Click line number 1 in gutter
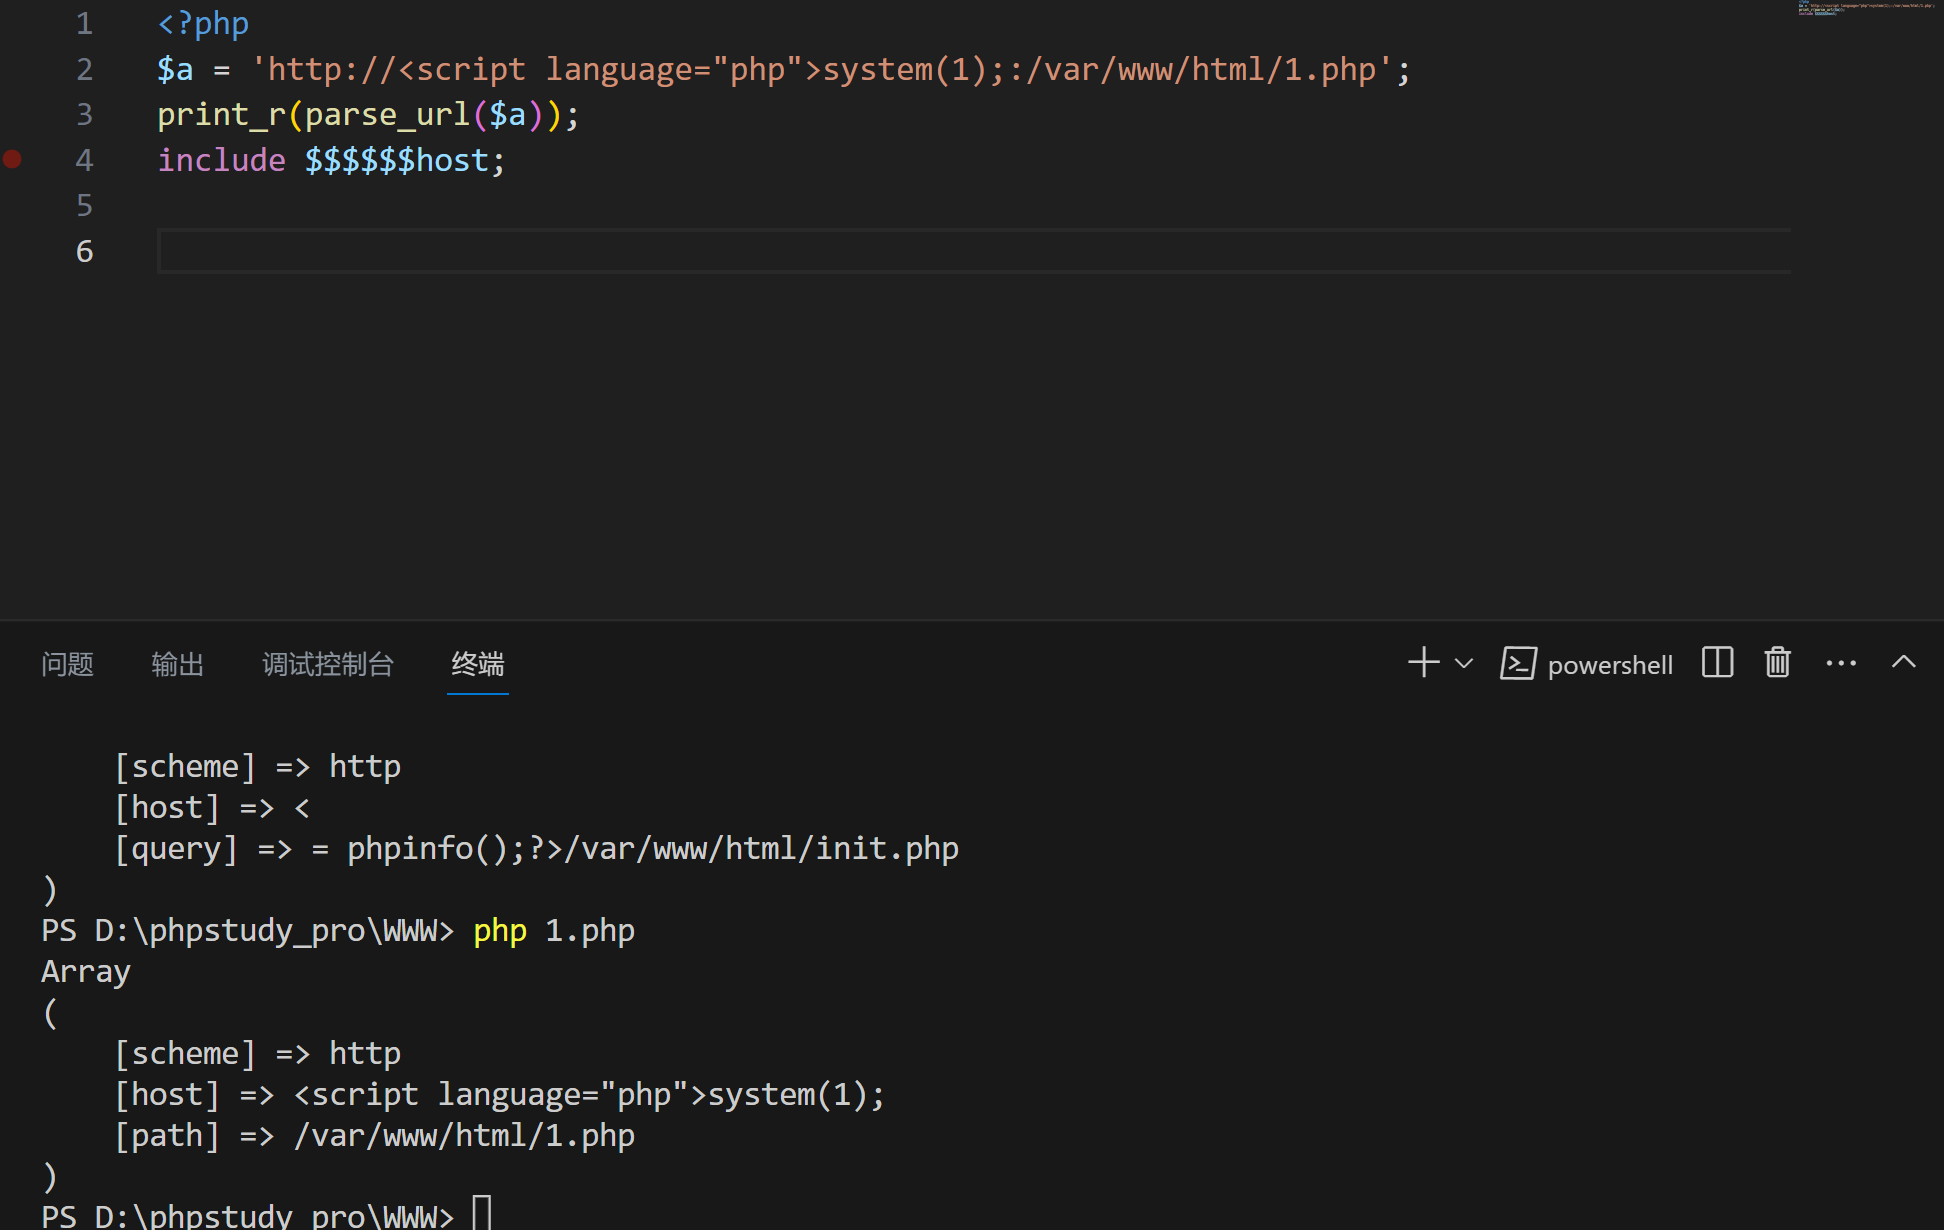 click(x=84, y=24)
